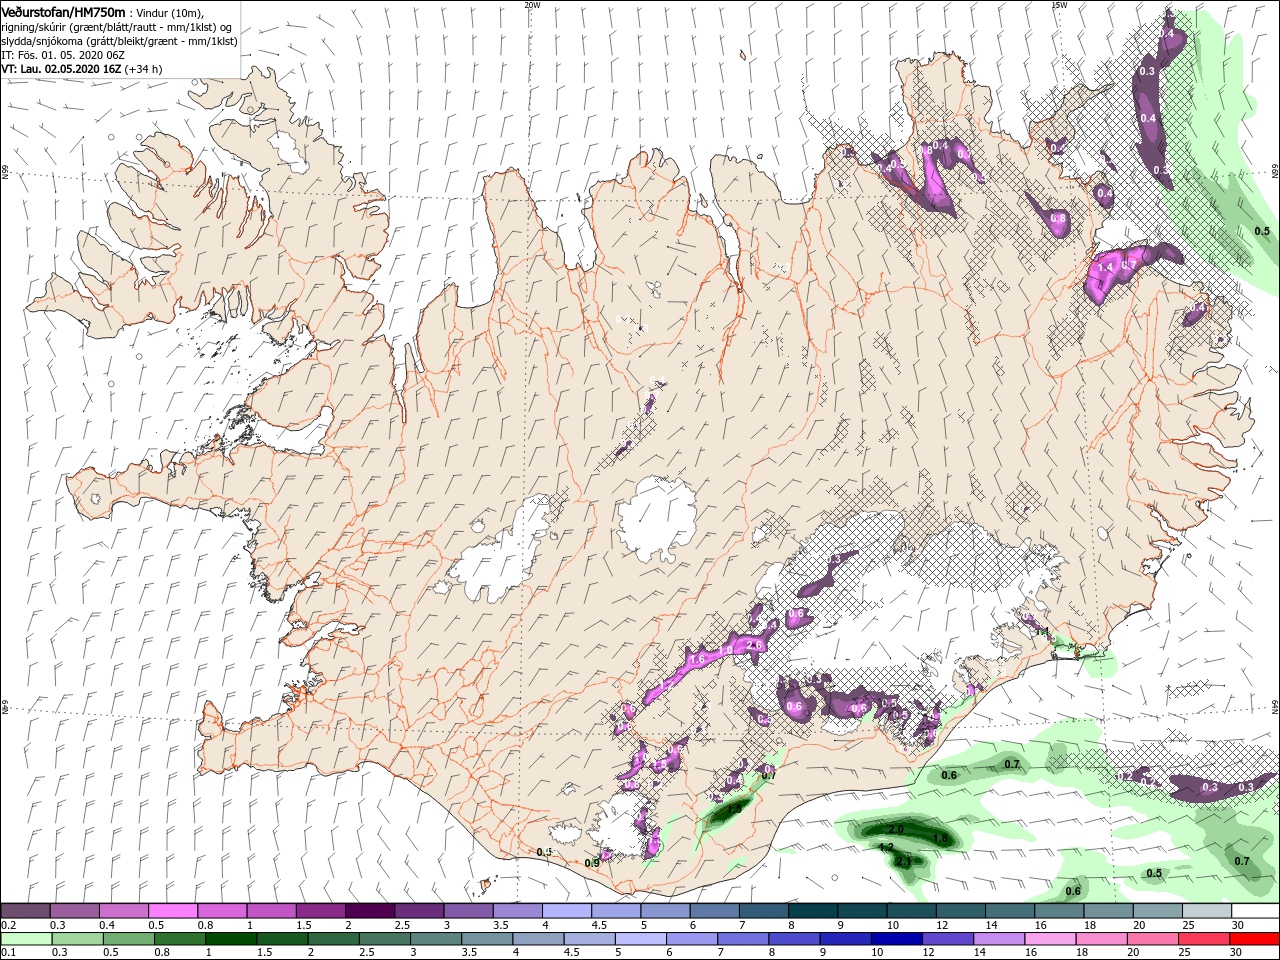The image size is (1280, 960).
Task: Pick the snow legend swatch starting at 0.2
Action: (x=26, y=910)
